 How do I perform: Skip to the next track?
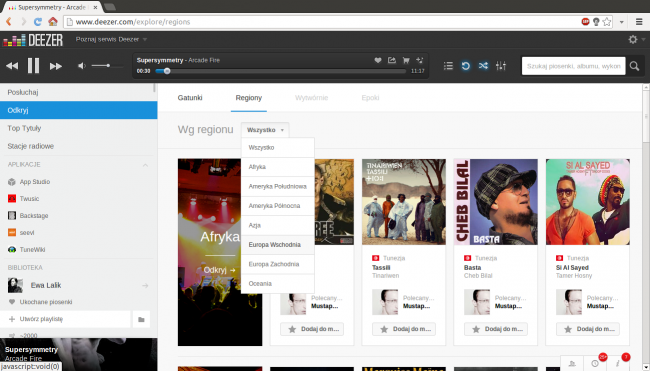point(56,66)
